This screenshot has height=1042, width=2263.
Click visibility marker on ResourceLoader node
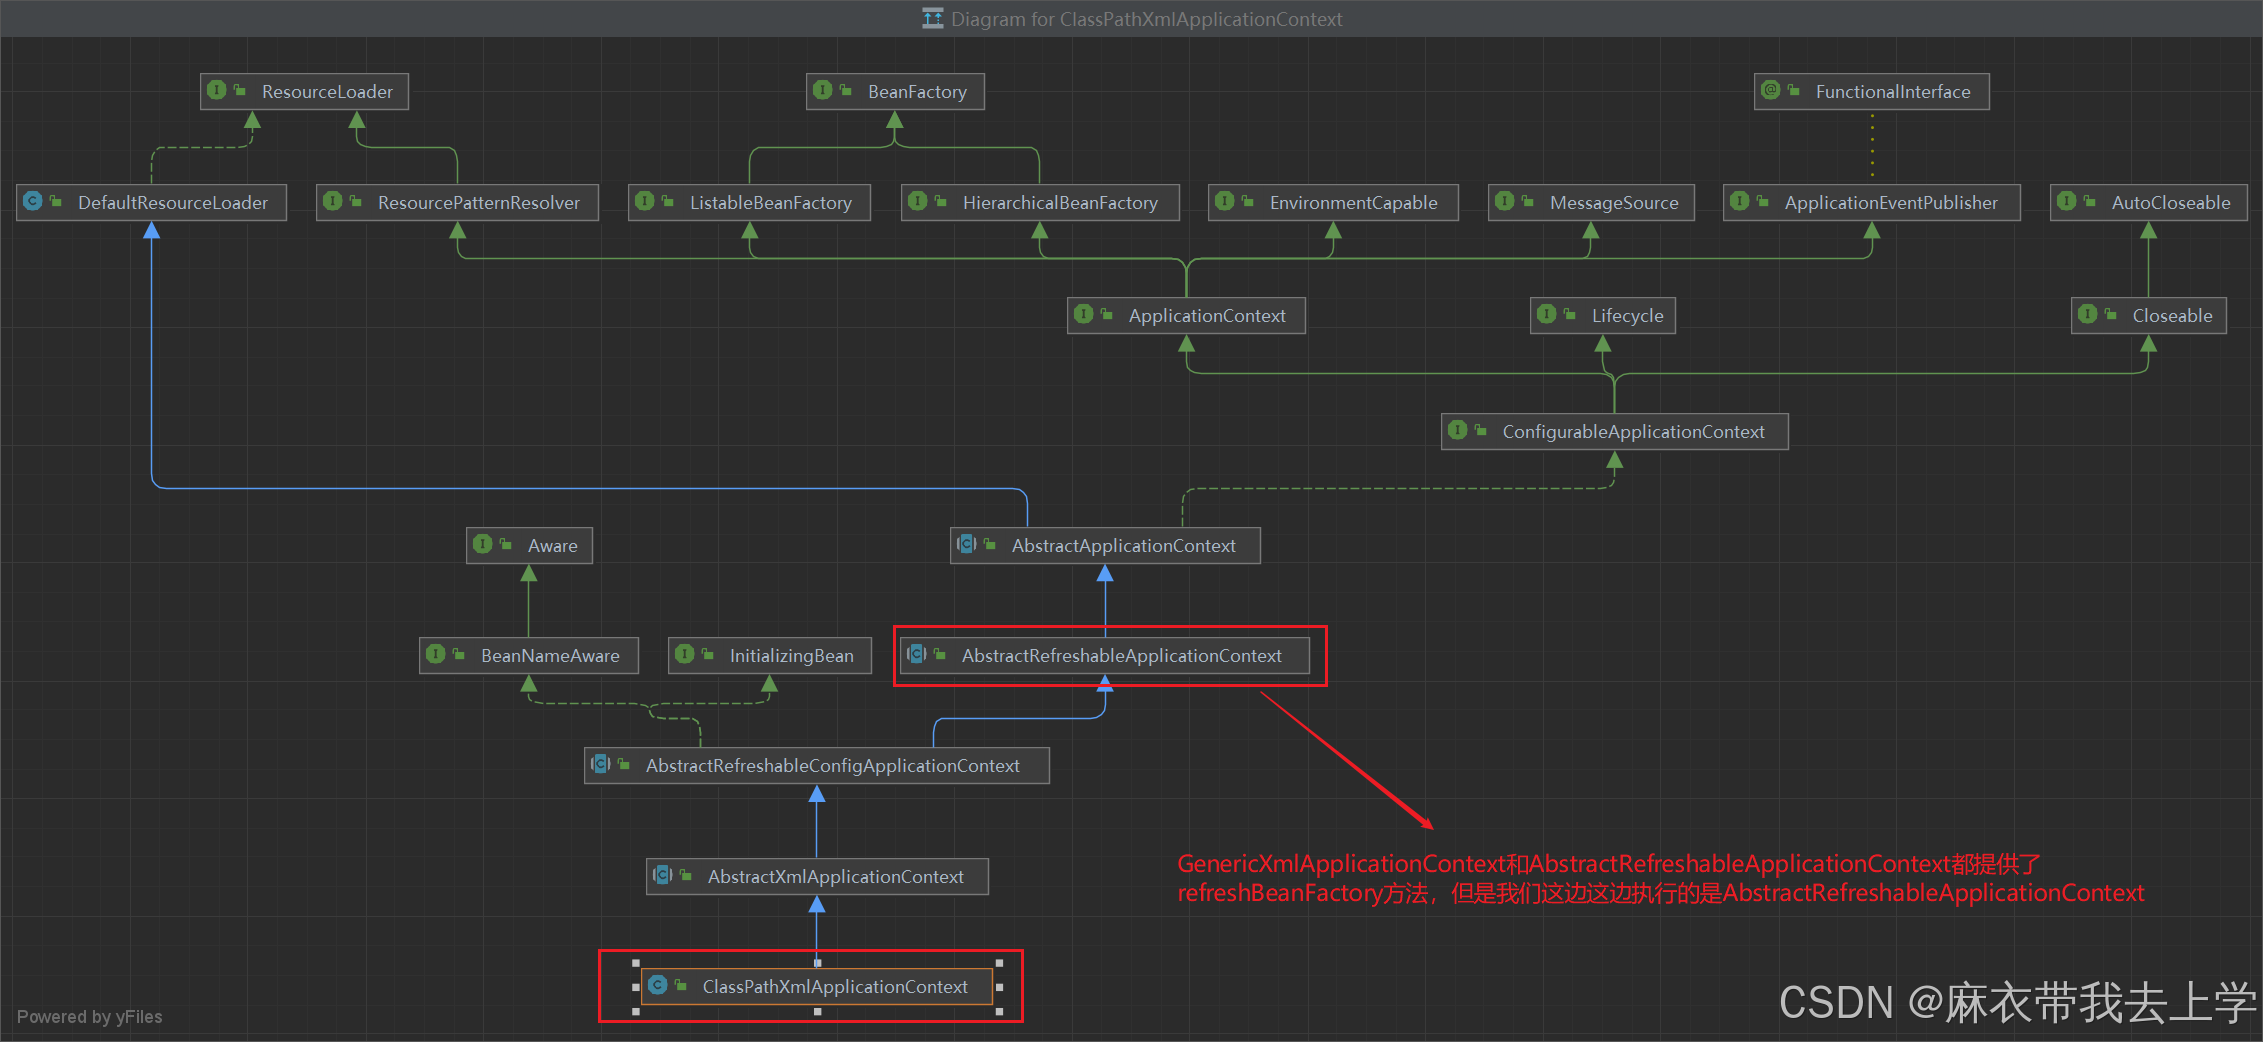(x=240, y=90)
